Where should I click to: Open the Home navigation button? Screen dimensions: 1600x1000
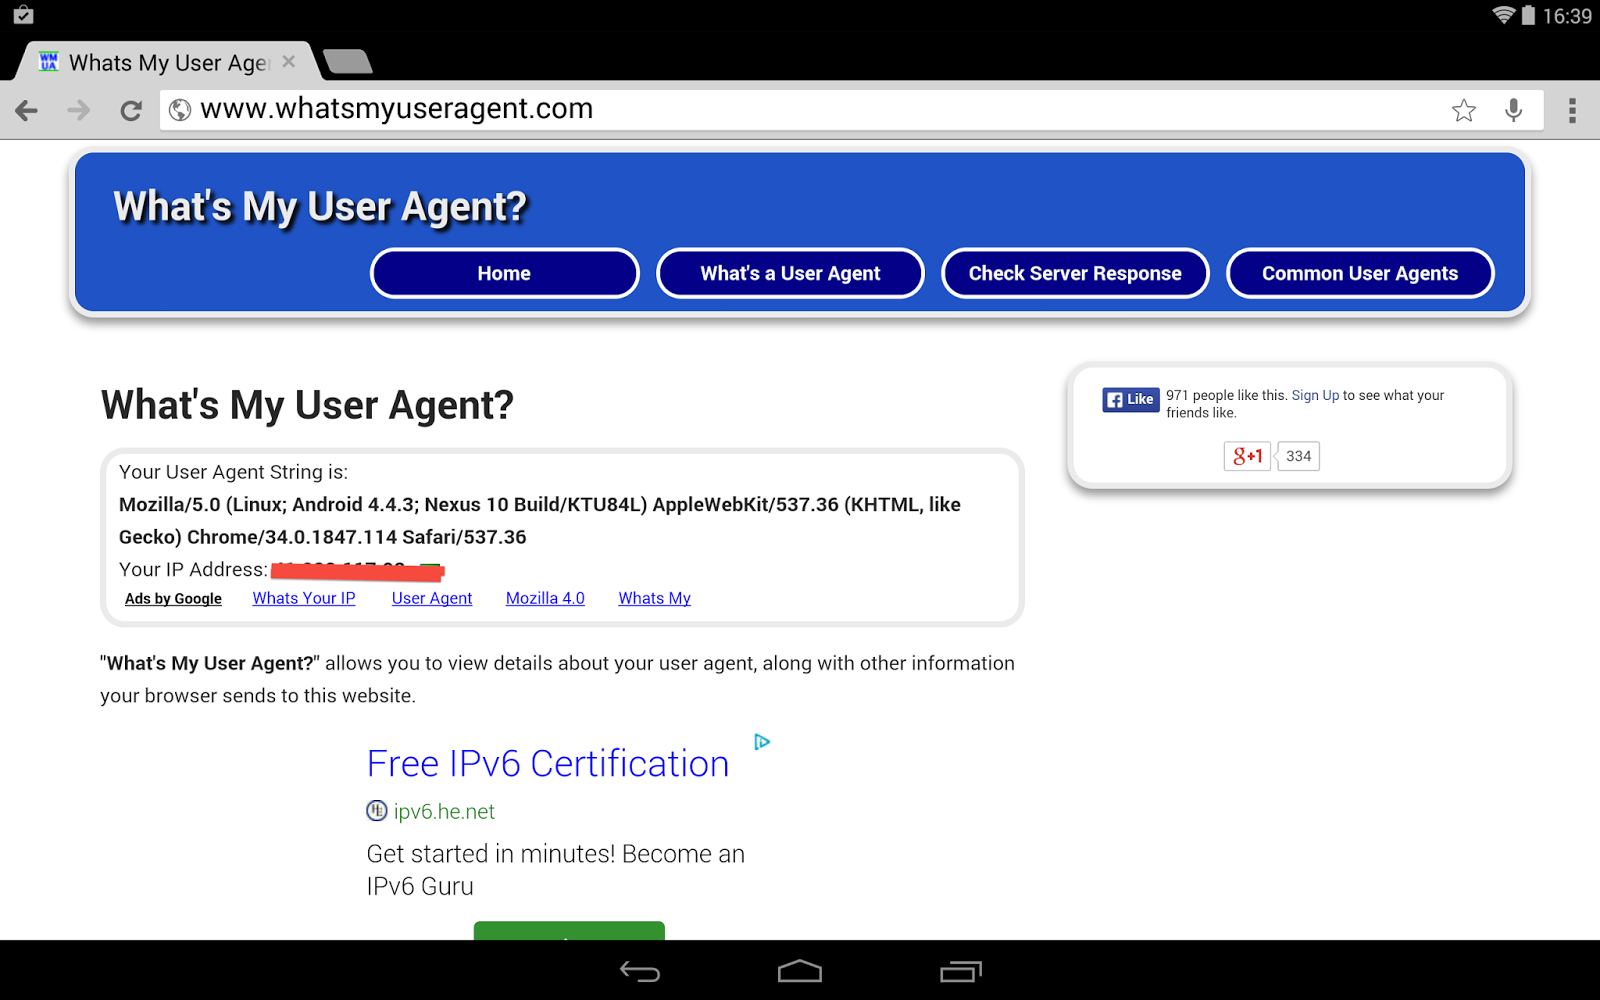(504, 273)
